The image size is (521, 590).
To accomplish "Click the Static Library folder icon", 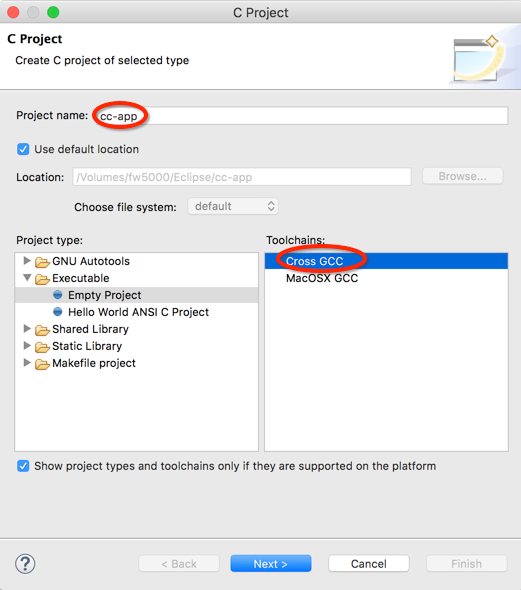I will pos(42,347).
